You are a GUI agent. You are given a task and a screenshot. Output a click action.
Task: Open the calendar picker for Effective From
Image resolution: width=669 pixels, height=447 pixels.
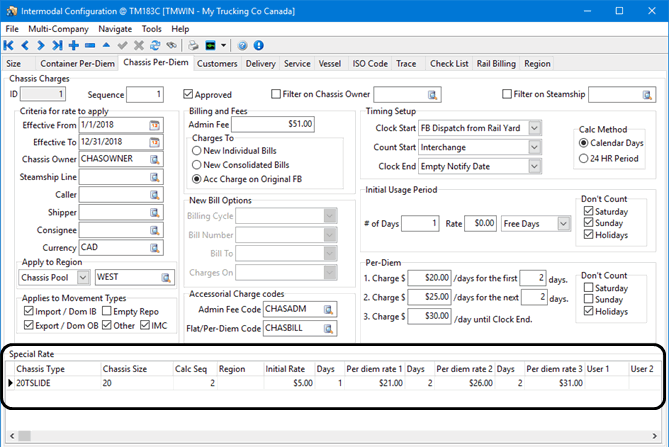pos(155,125)
